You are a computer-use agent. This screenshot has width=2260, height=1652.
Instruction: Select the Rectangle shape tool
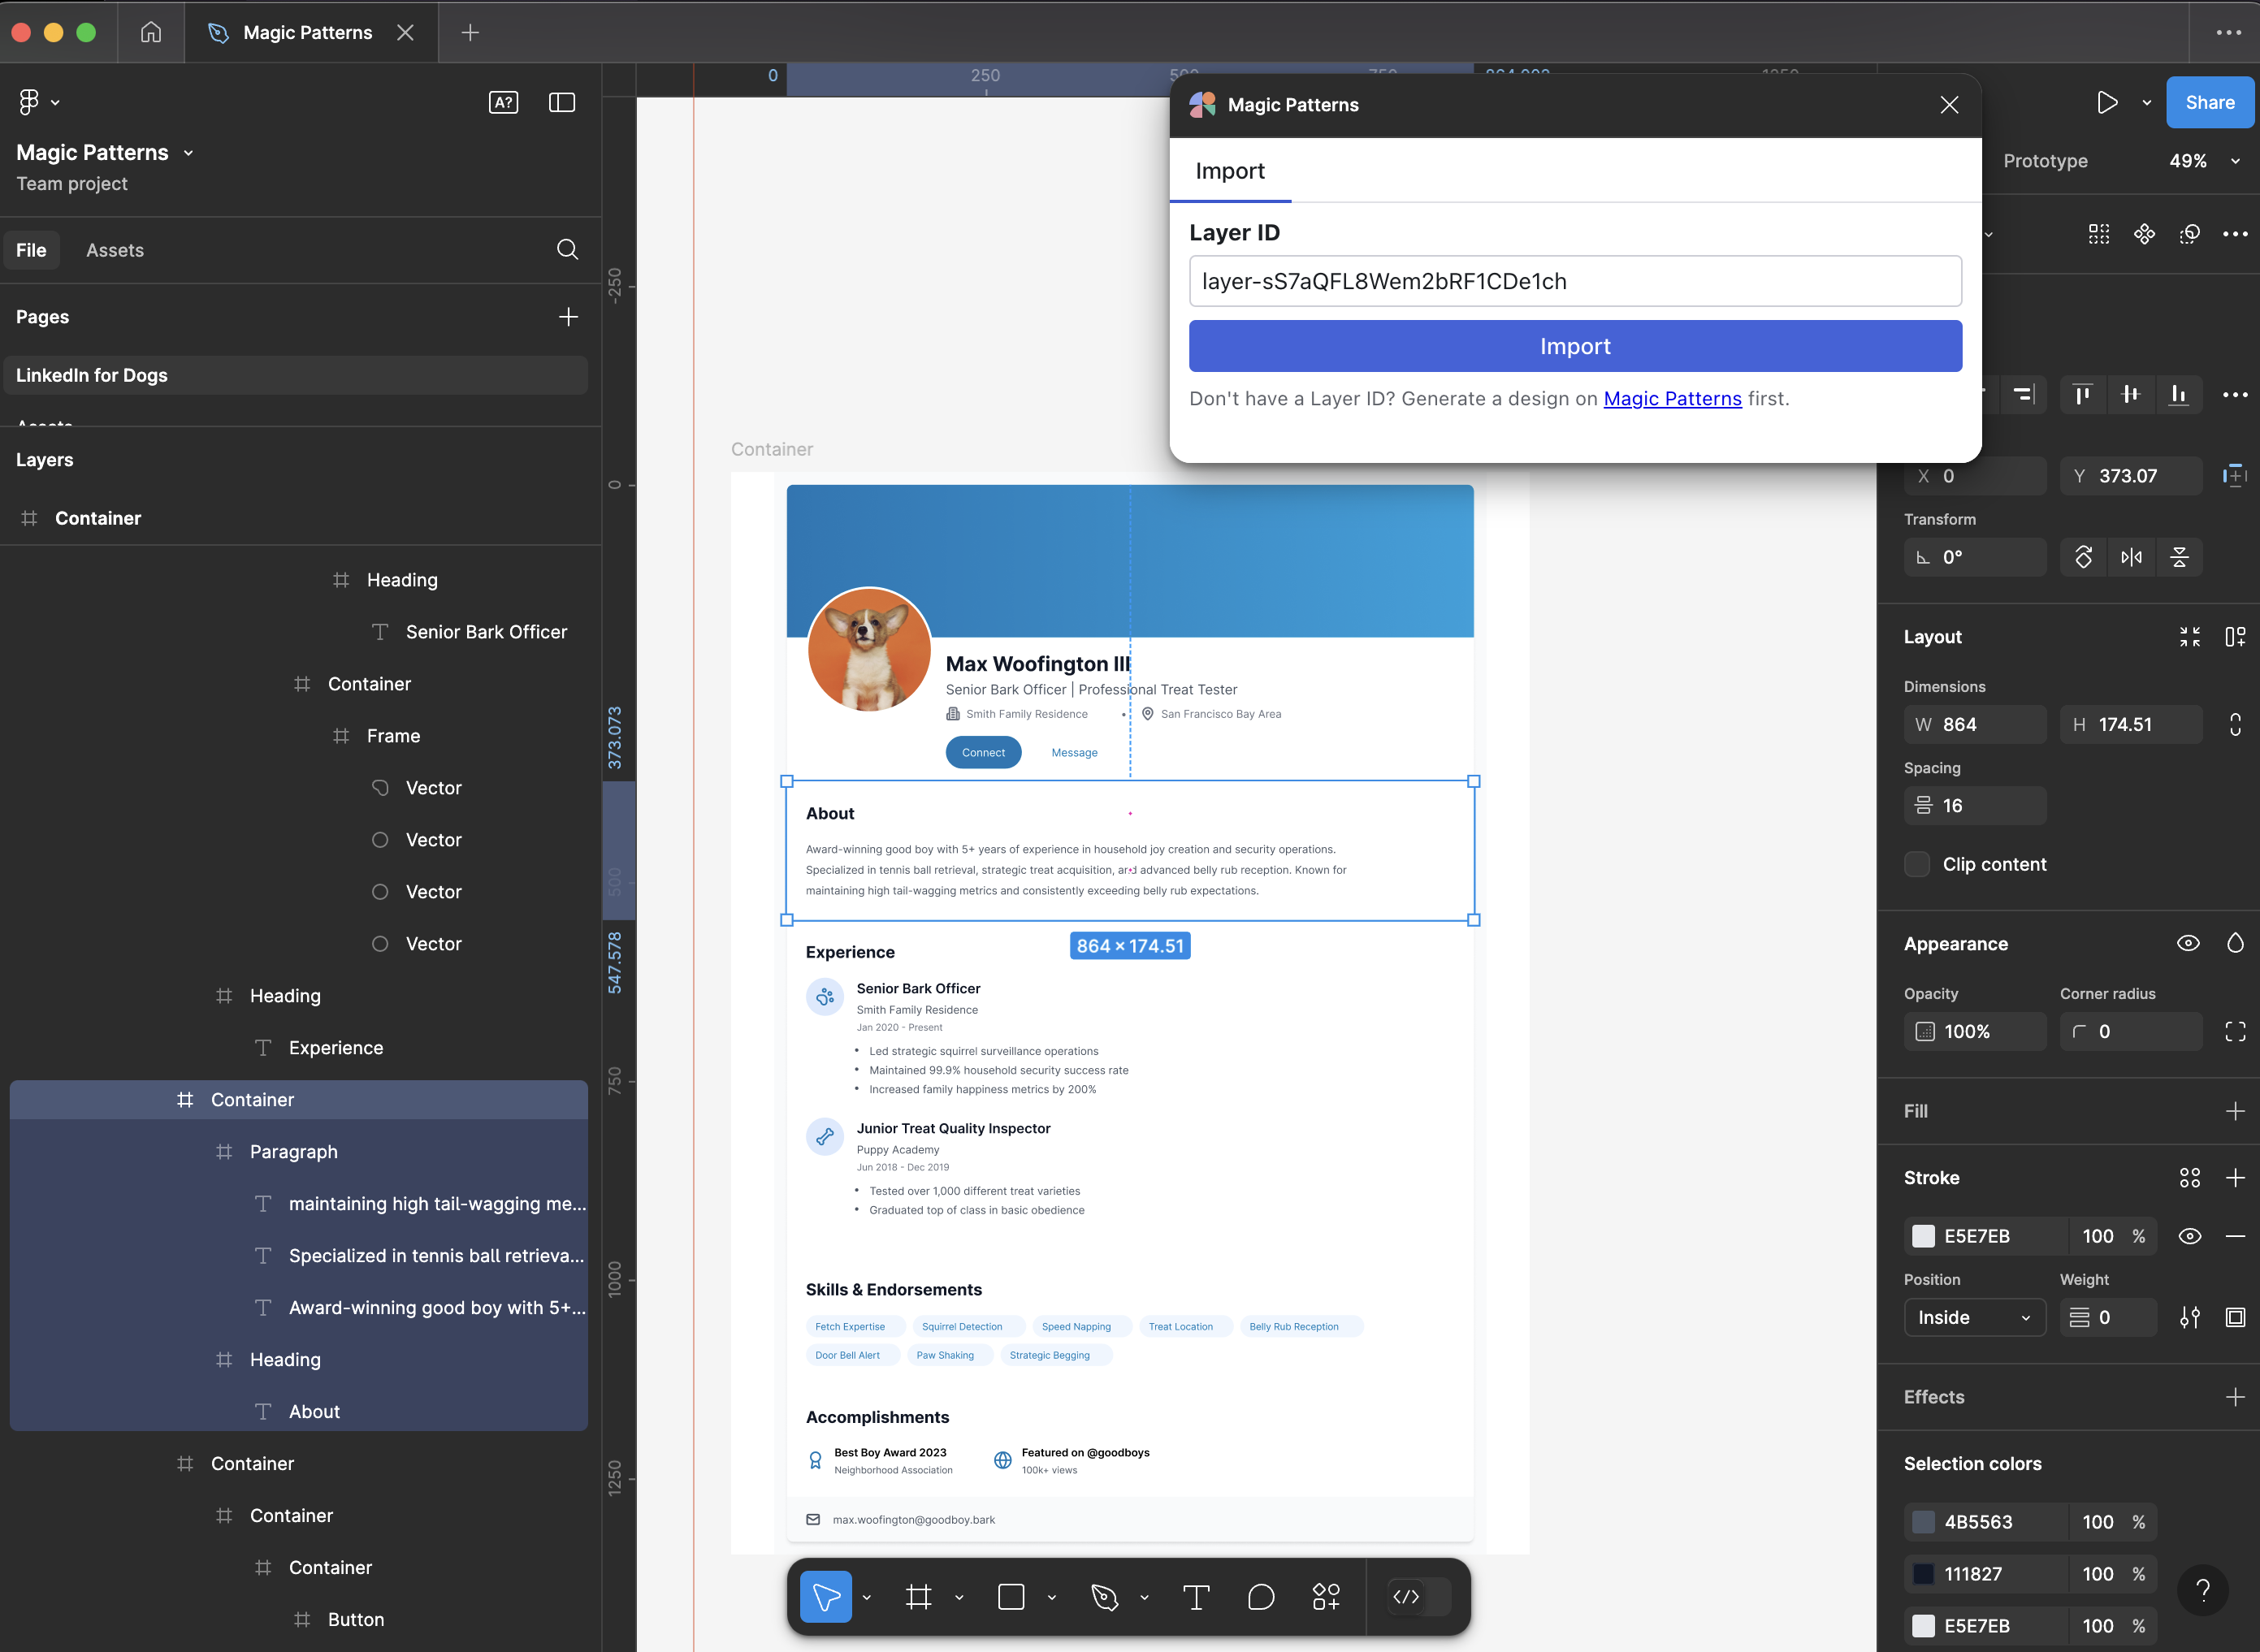pos(1011,1596)
